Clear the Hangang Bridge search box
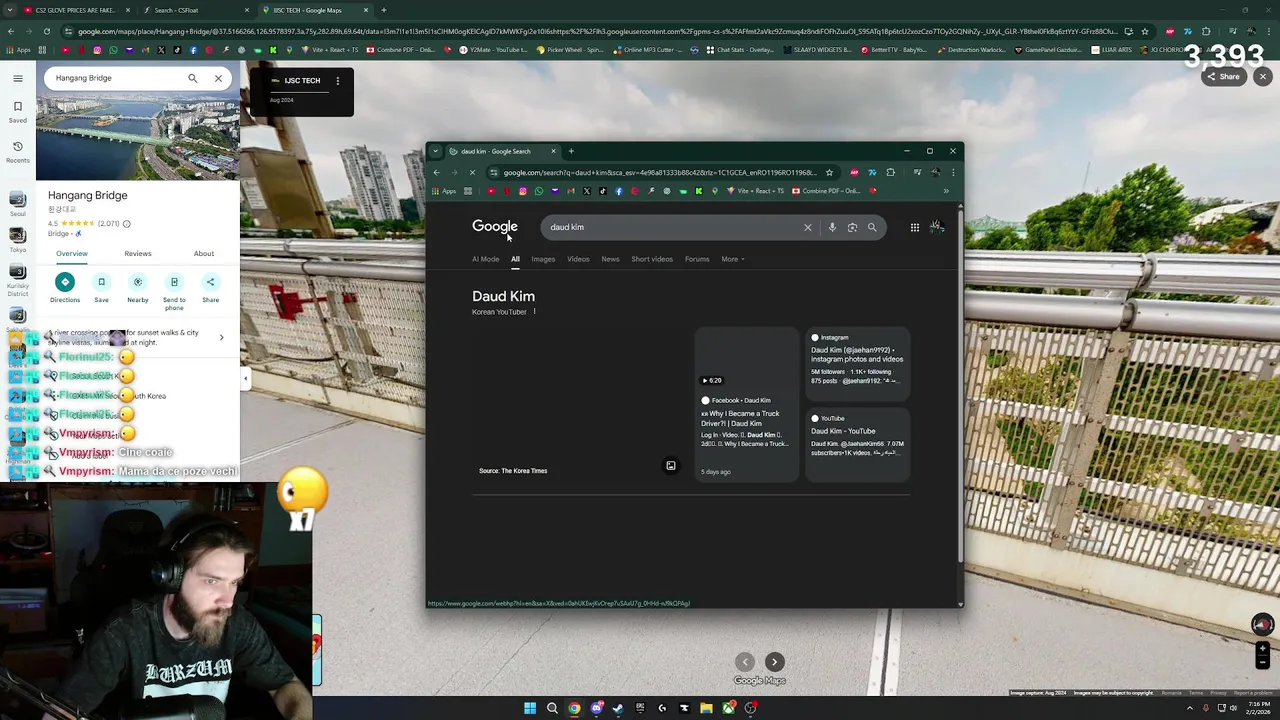The width and height of the screenshot is (1280, 720). click(x=218, y=78)
